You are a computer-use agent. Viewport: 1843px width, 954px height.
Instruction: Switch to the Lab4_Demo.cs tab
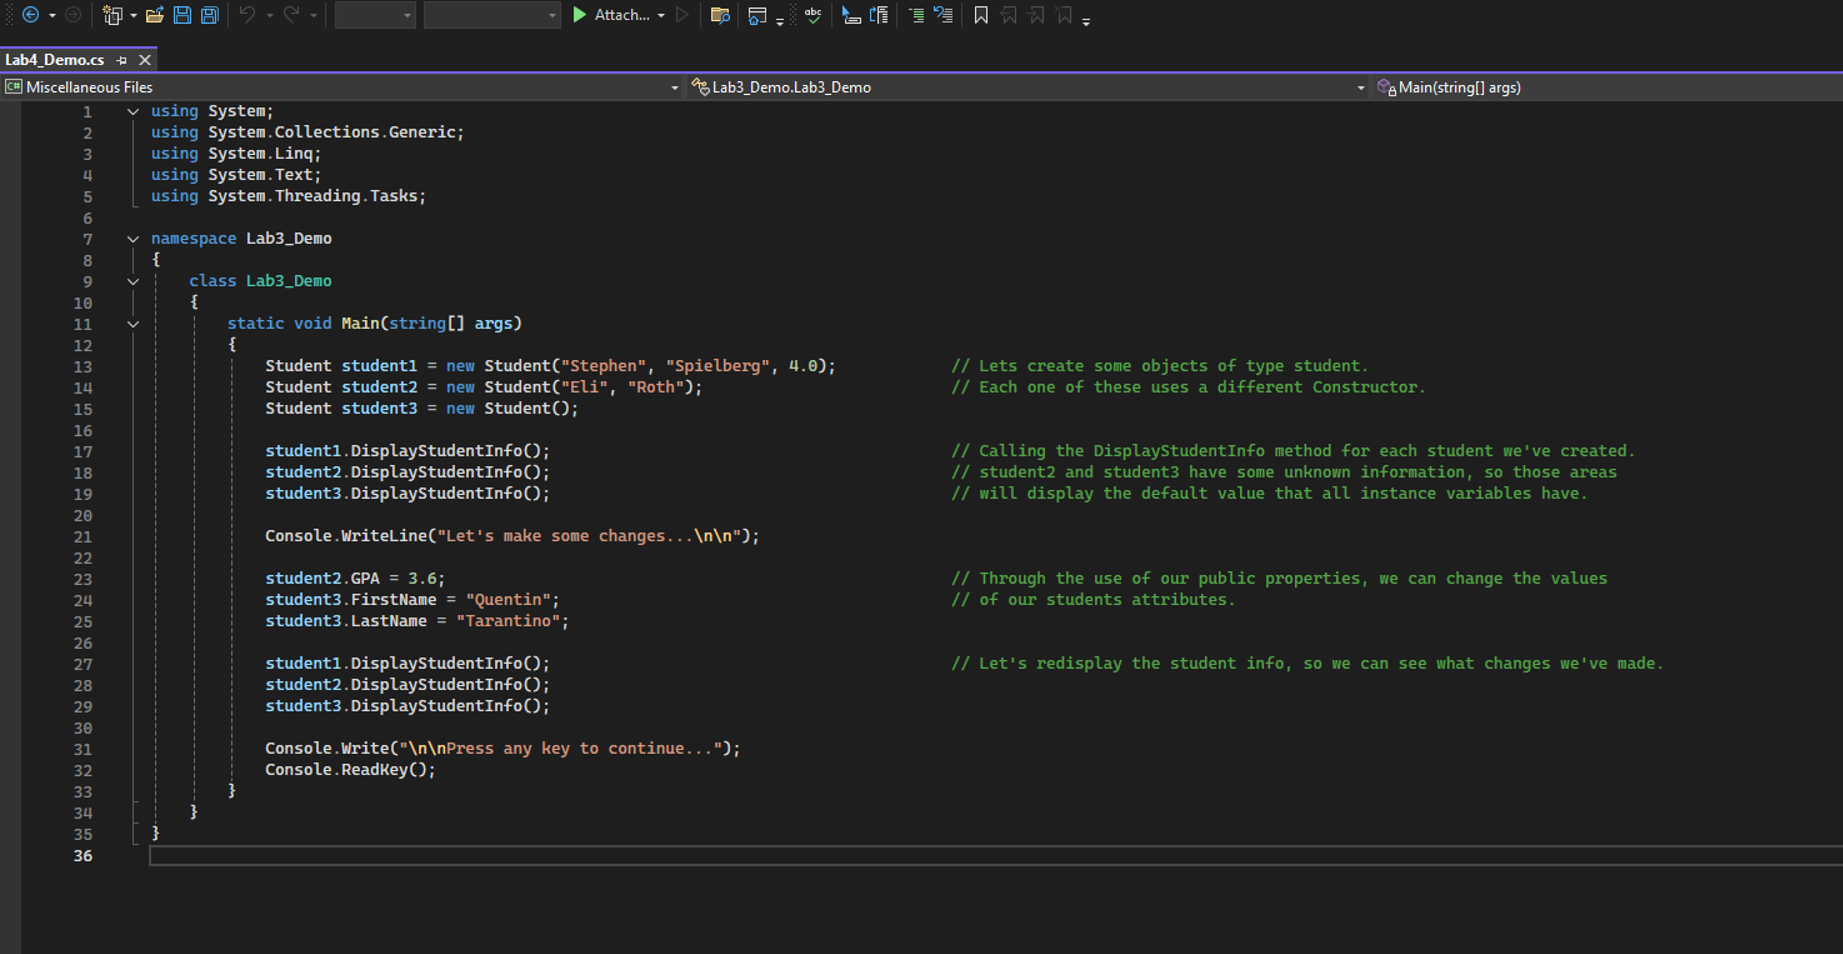click(x=55, y=60)
